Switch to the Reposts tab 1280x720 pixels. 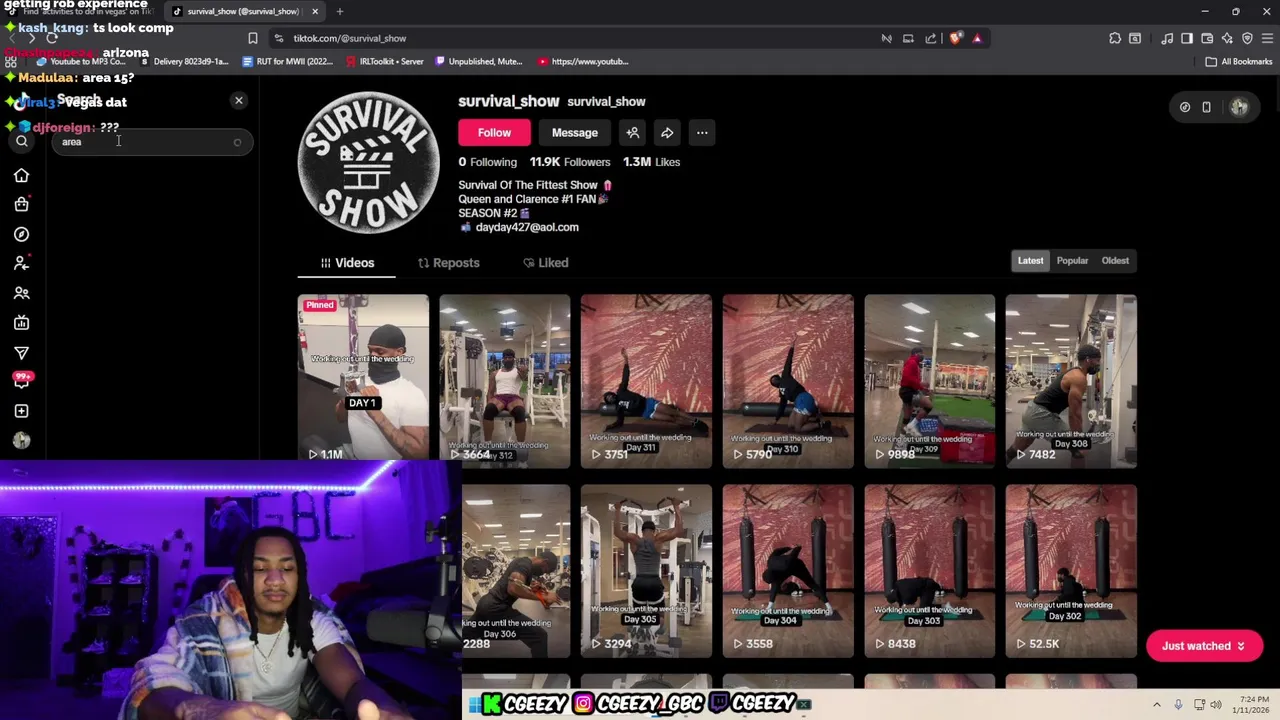pyautogui.click(x=448, y=263)
